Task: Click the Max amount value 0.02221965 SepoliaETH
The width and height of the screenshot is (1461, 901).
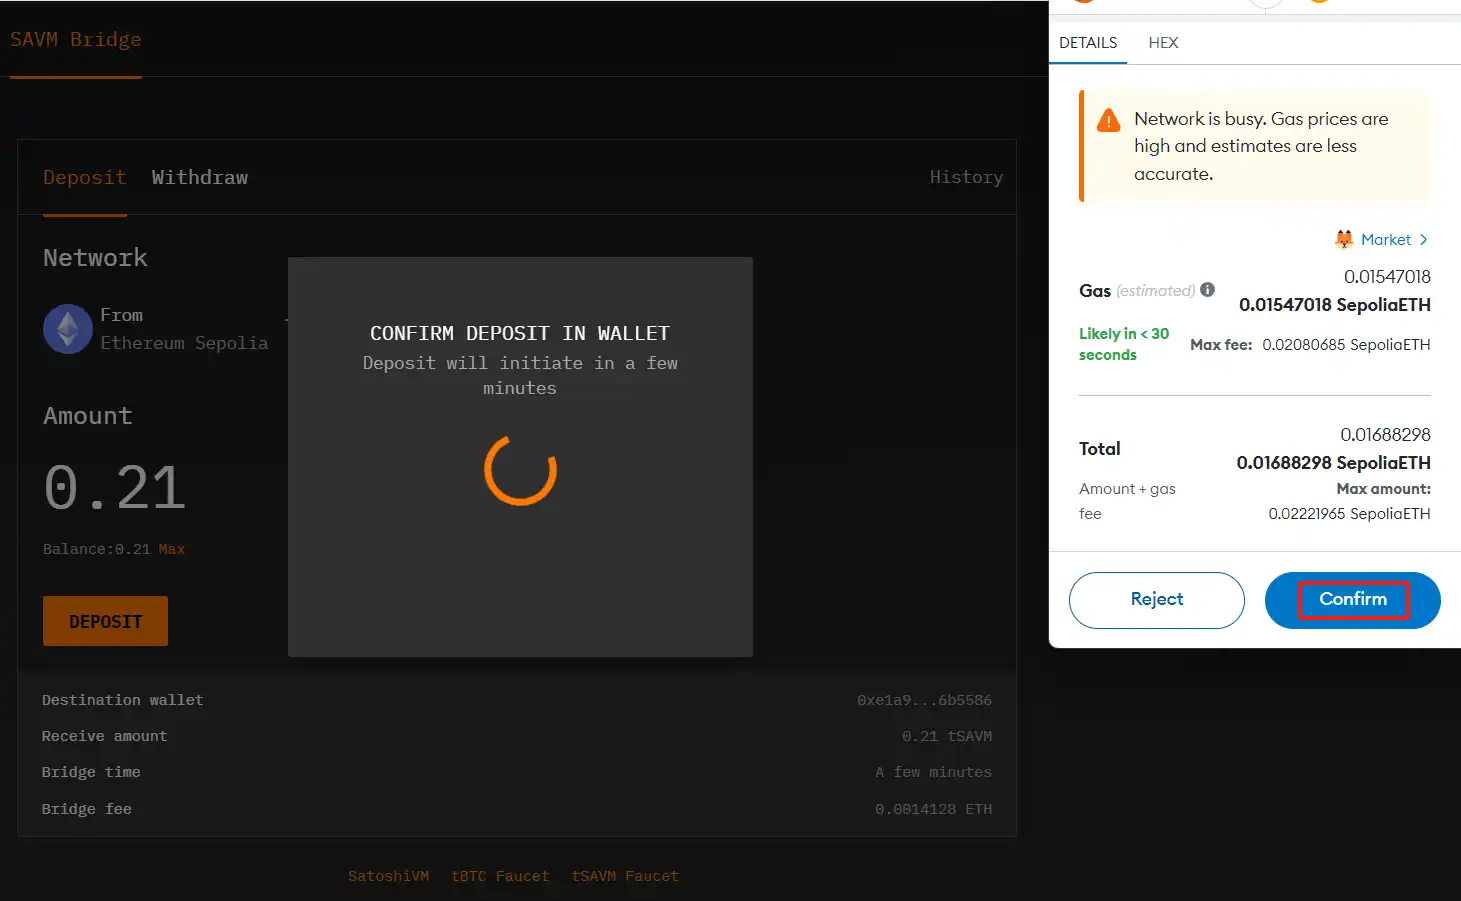Action: click(x=1350, y=514)
